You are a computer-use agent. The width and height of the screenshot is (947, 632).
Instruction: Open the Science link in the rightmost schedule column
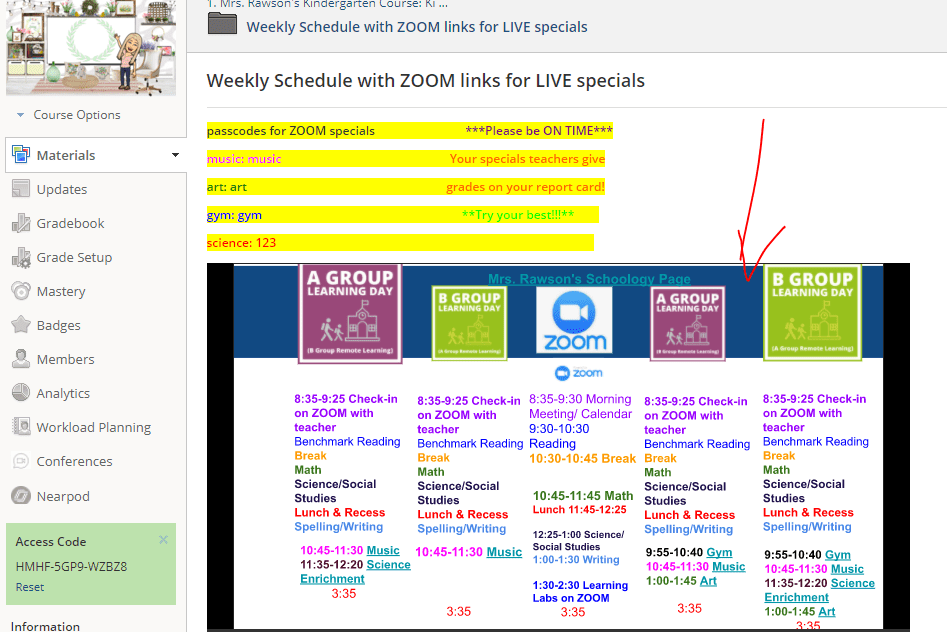pyautogui.click(x=853, y=583)
